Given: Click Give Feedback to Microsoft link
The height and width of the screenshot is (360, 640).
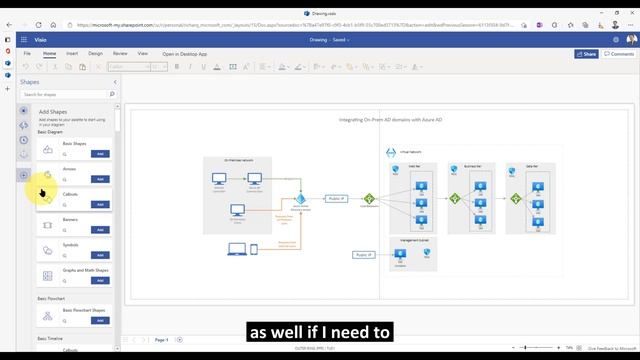Looking at the screenshot, I should (x=611, y=348).
